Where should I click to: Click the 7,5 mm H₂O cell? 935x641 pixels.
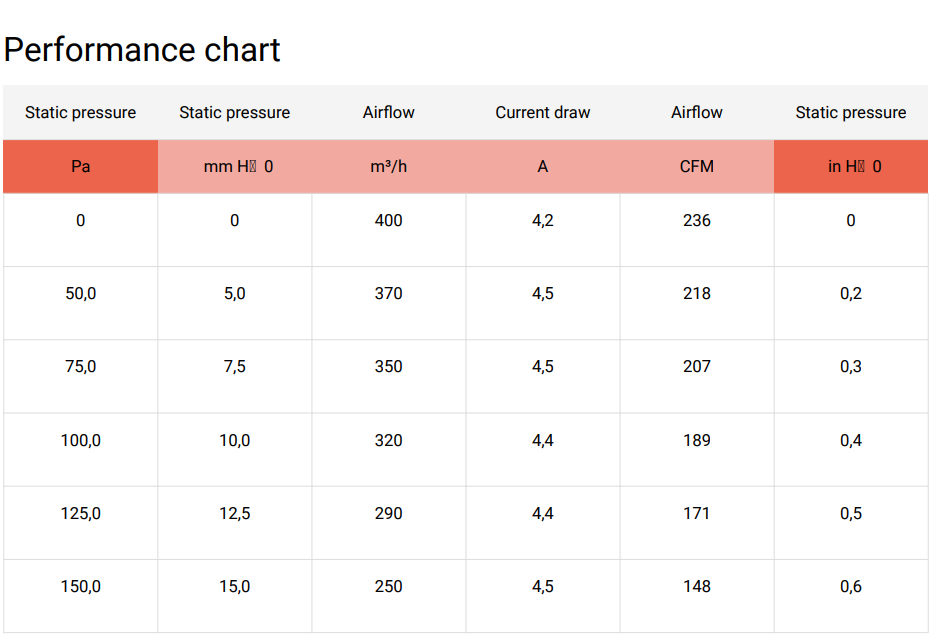tap(235, 376)
